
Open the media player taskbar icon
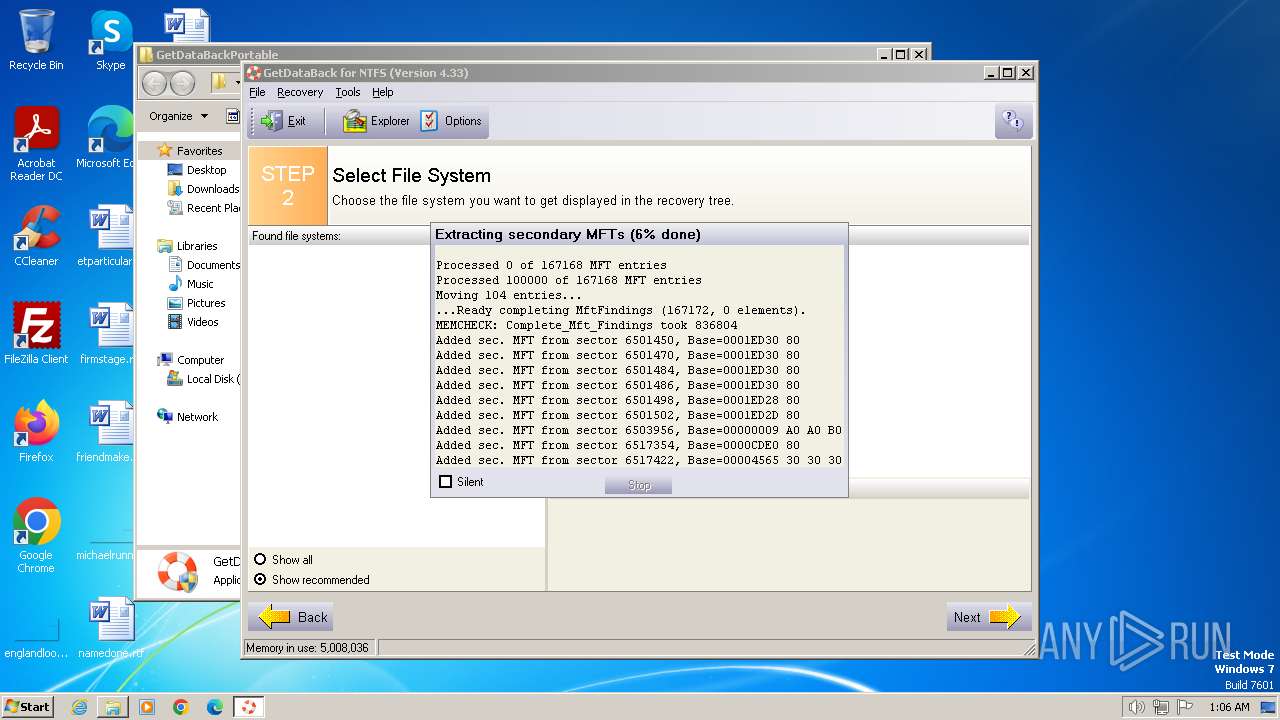[147, 707]
